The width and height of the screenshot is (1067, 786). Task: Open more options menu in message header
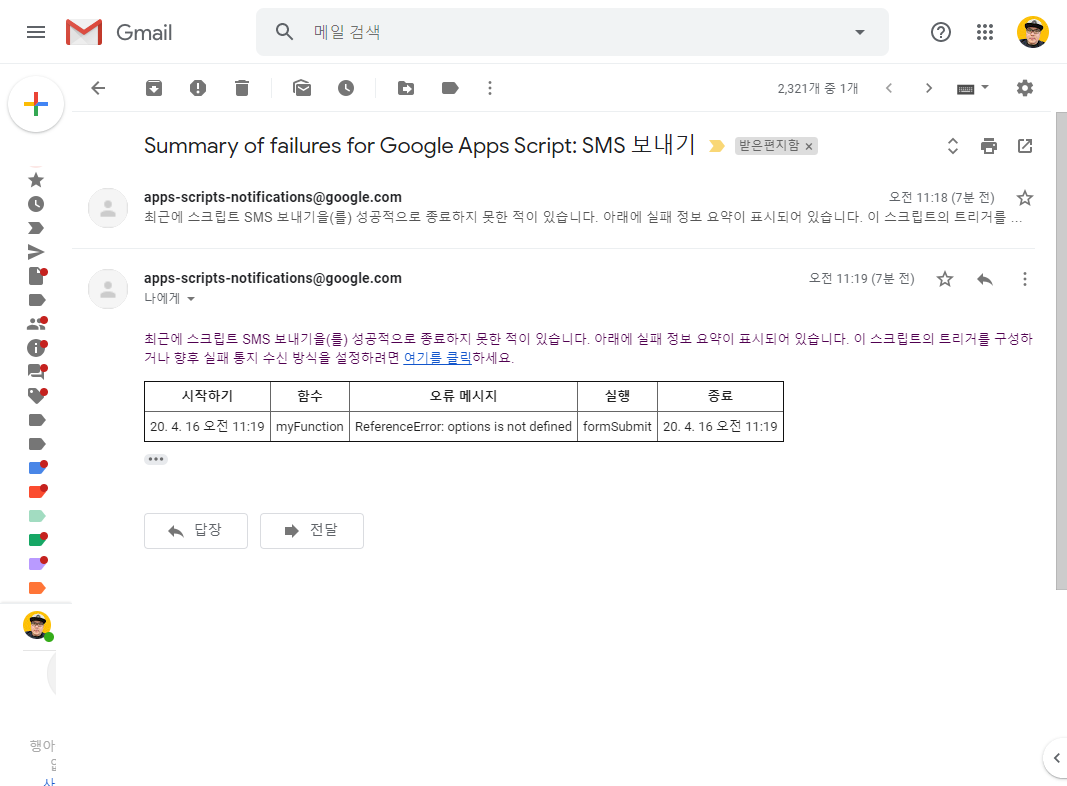click(1025, 279)
